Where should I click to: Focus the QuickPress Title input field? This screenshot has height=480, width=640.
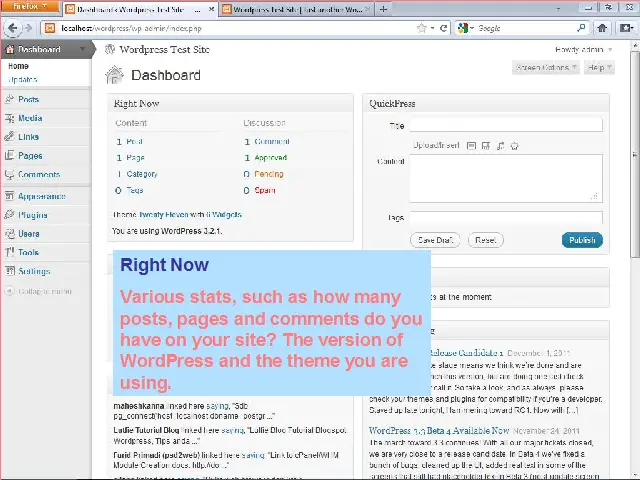[506, 125]
